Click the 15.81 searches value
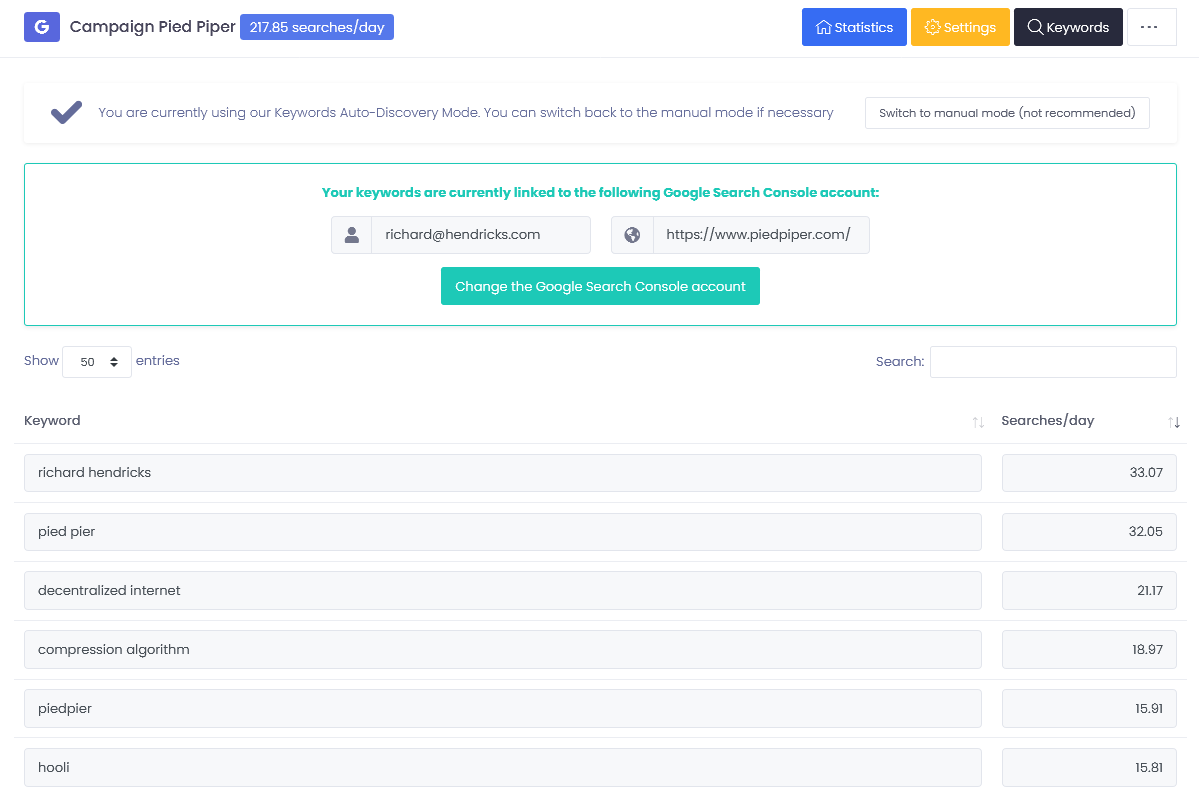The height and width of the screenshot is (794, 1199). pyautogui.click(x=1089, y=767)
